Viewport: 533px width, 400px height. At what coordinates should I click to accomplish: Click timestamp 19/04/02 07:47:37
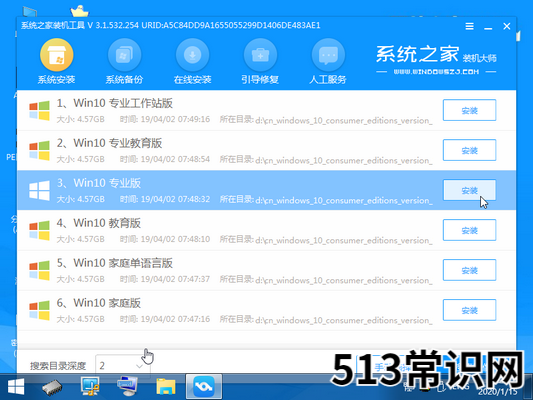175,279
